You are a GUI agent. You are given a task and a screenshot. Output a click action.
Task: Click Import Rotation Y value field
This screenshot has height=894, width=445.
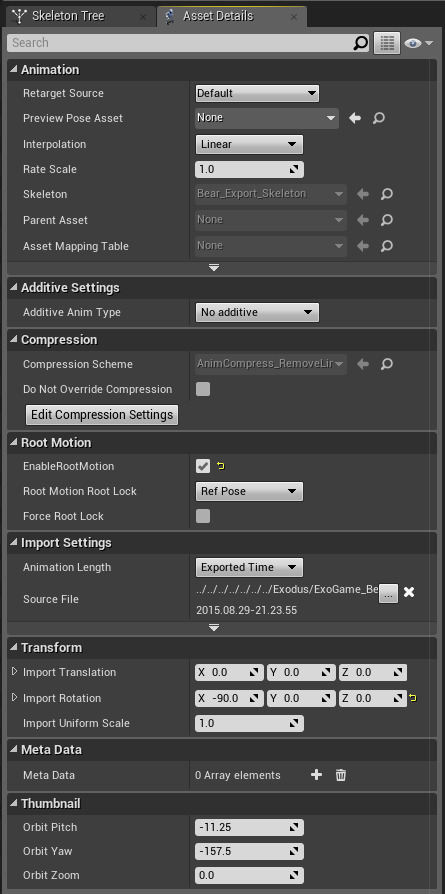coord(301,698)
